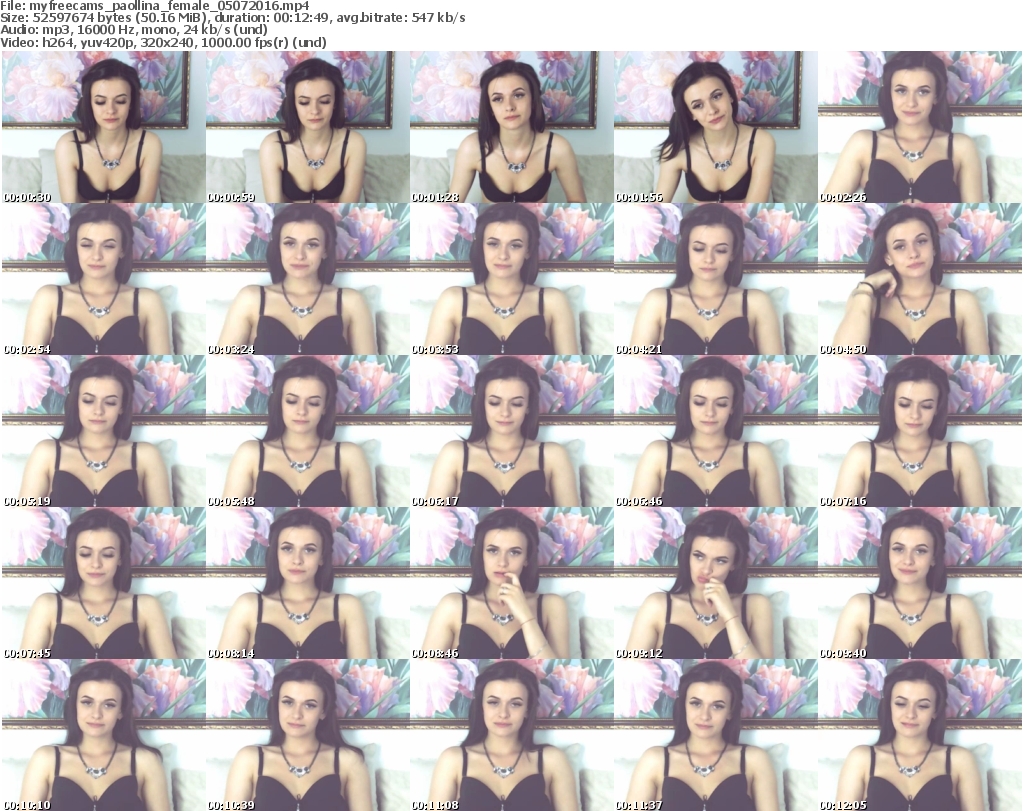Pick the frame stamped 00:06:17
This screenshot has width=1024, height=811.
point(511,431)
